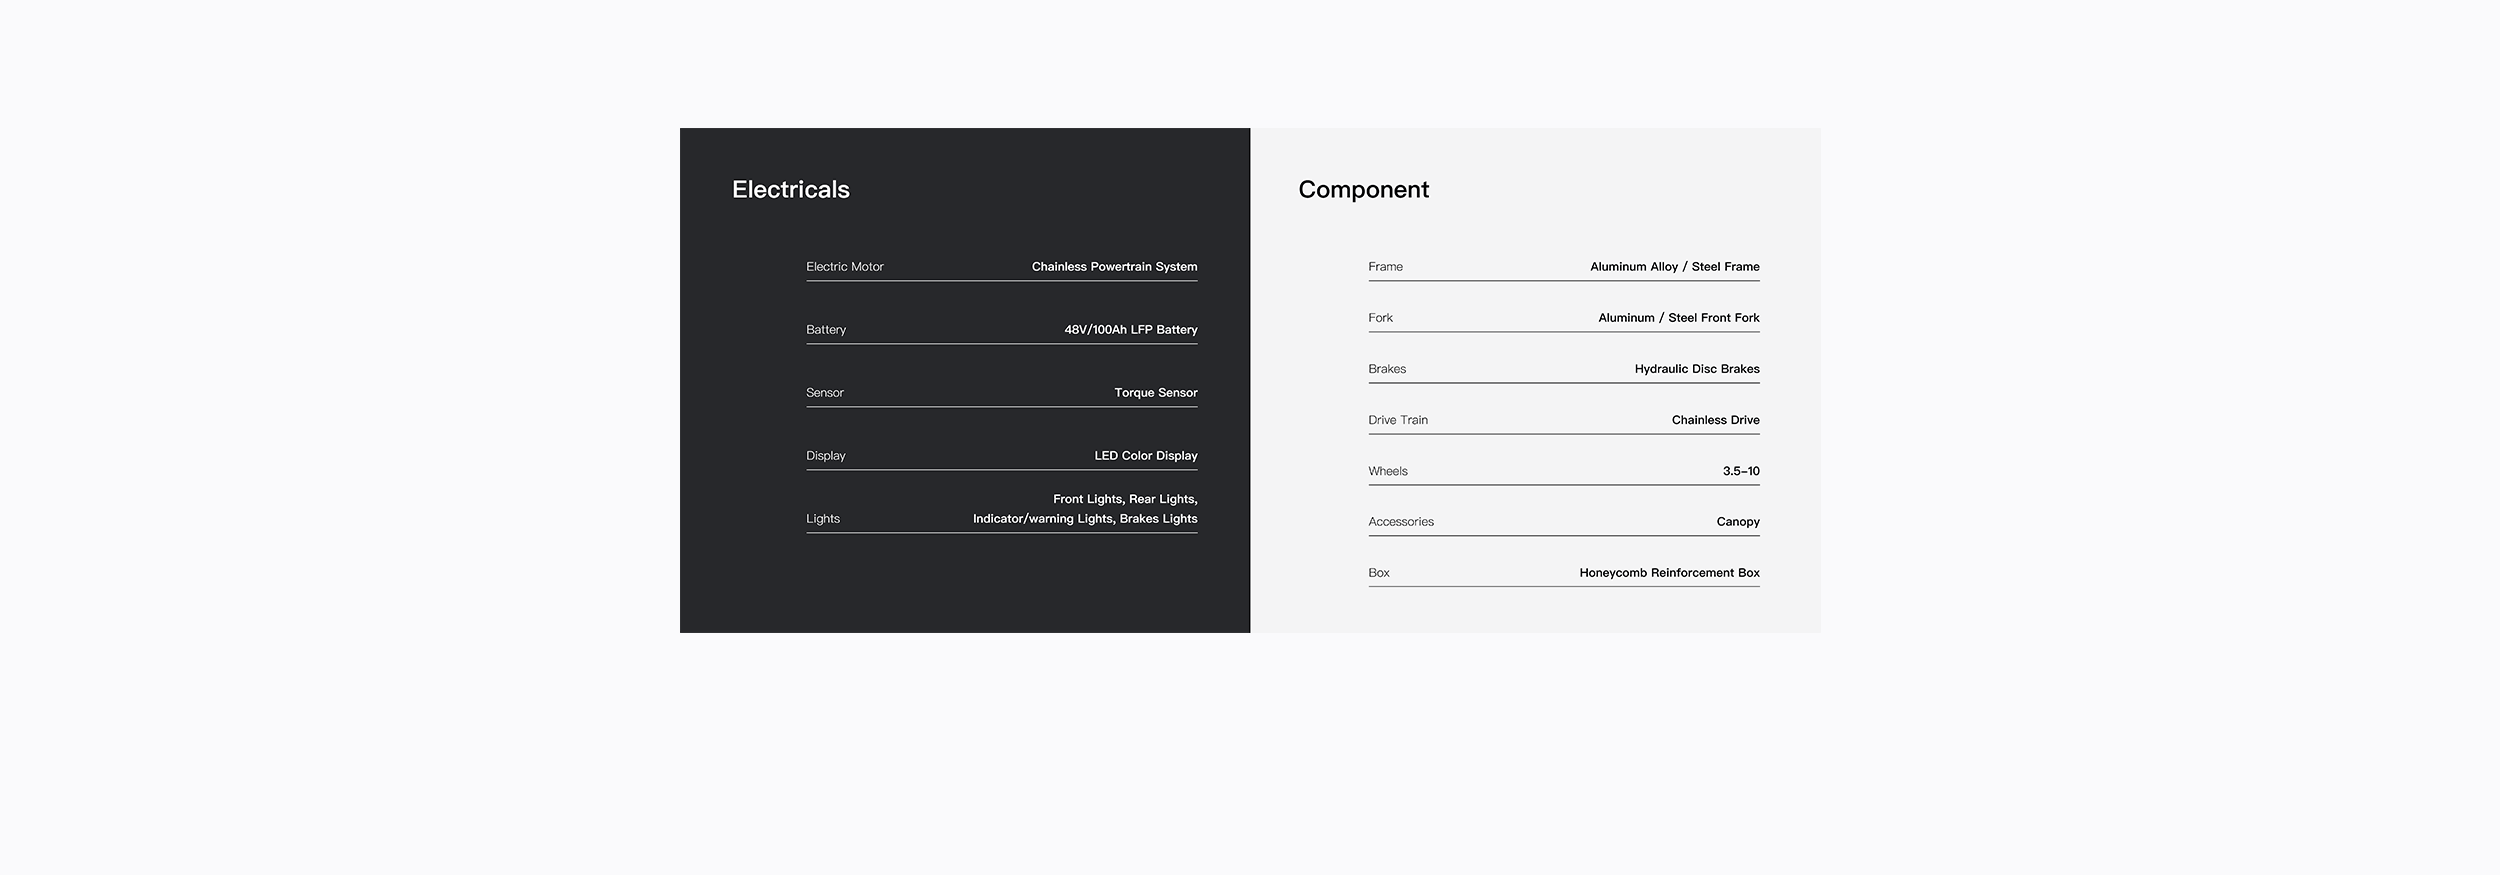The height and width of the screenshot is (875, 2500).
Task: Click the Box row label
Action: (1379, 573)
